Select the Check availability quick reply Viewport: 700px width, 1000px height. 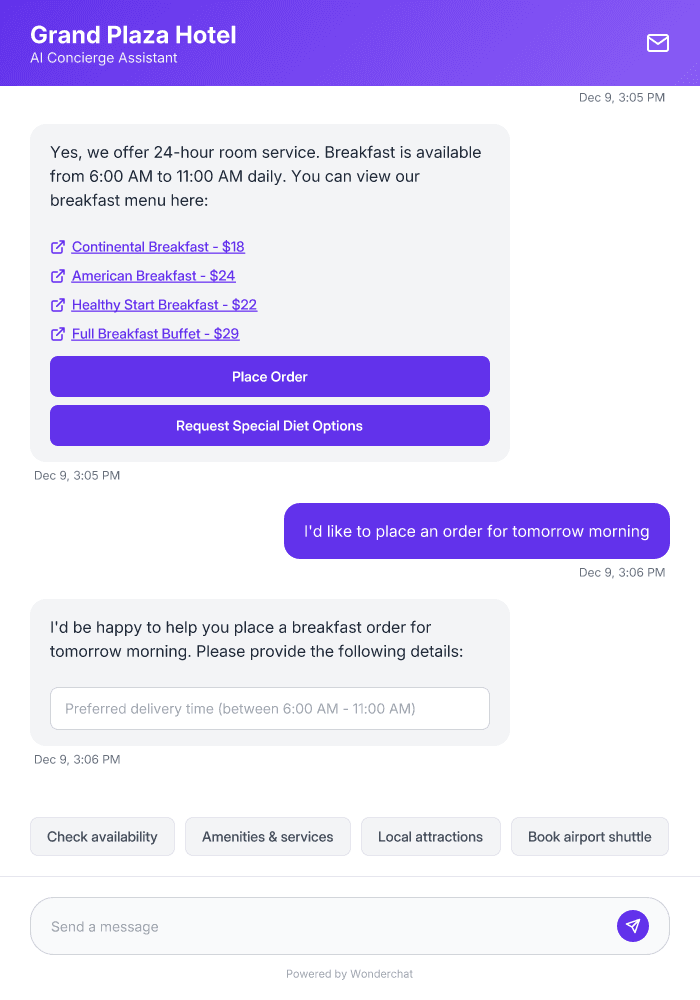pyautogui.click(x=102, y=836)
